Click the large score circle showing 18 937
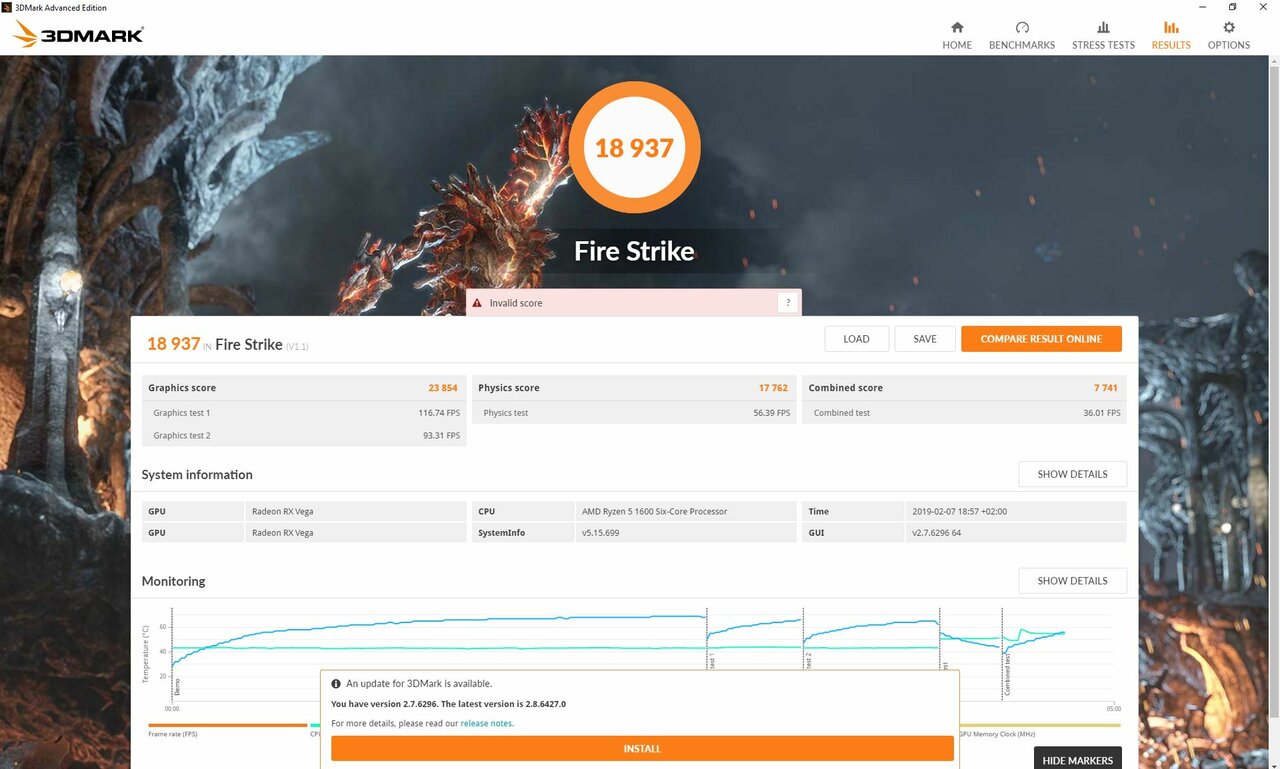The height and width of the screenshot is (769, 1280). click(634, 148)
